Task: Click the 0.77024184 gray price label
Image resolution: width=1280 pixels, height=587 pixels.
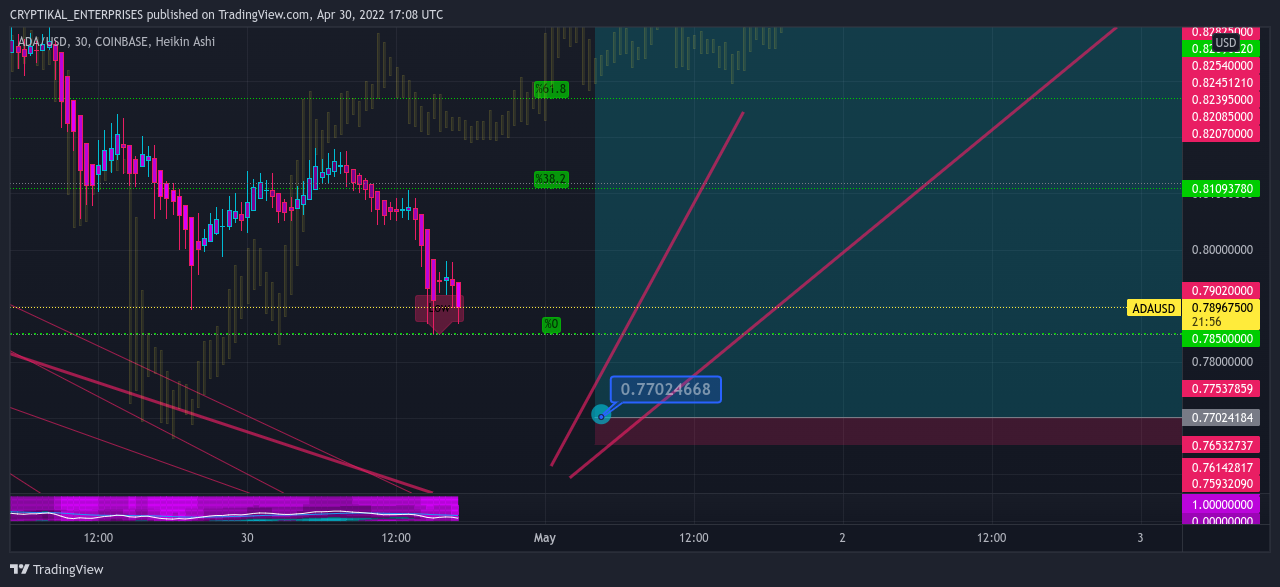Action: tap(1222, 418)
